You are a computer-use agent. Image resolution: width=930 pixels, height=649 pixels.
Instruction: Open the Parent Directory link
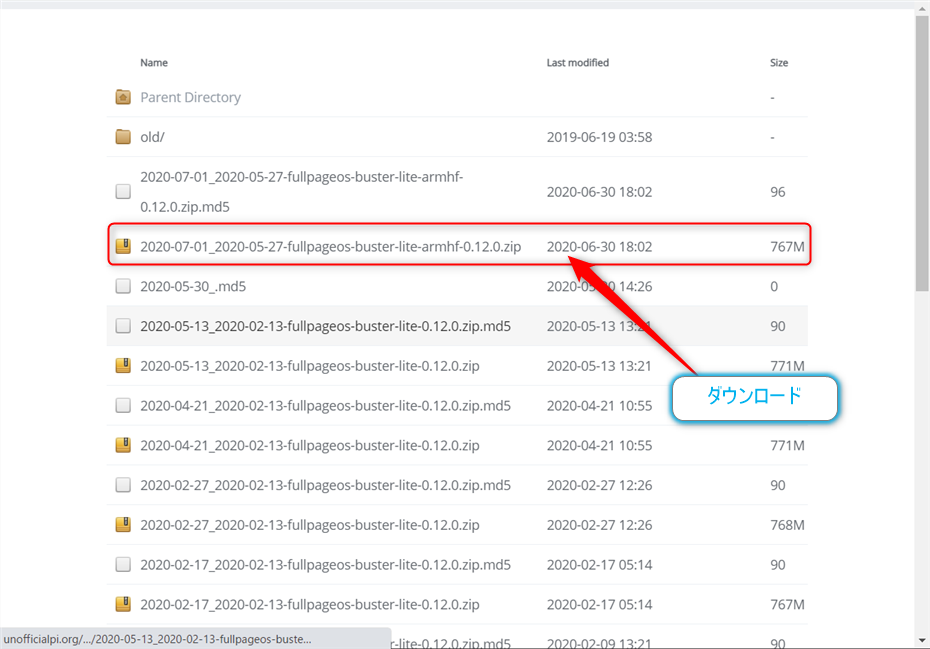[190, 97]
